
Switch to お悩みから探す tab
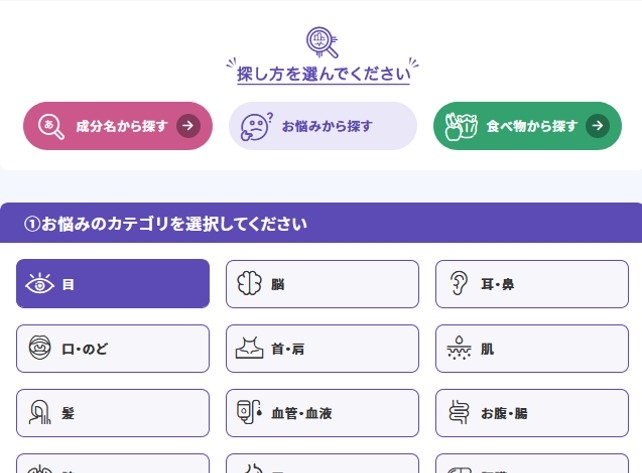tap(323, 126)
